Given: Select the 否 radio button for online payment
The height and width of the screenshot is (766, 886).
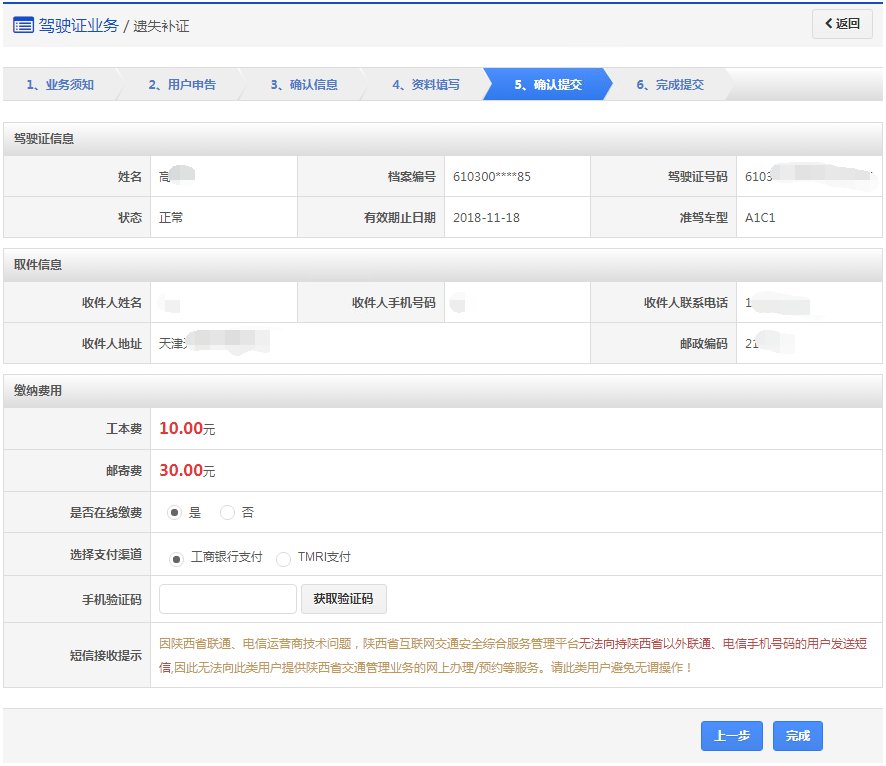Looking at the screenshot, I should coord(228,512).
